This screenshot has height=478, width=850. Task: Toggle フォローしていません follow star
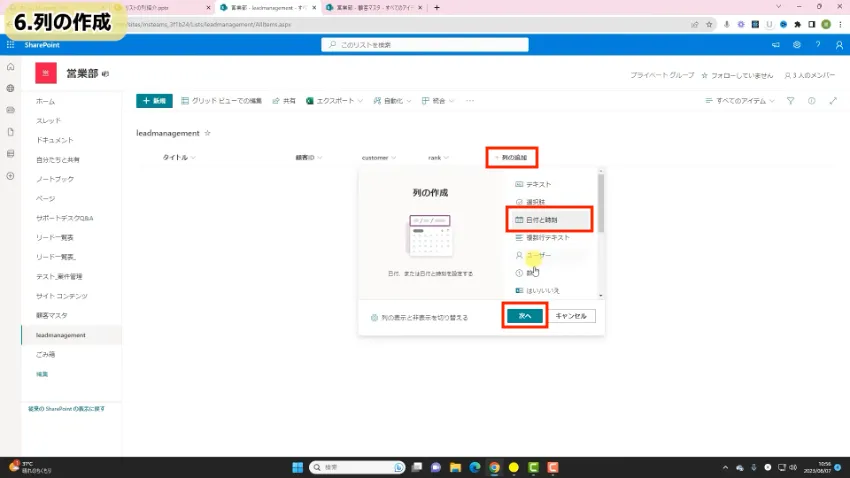click(706, 75)
